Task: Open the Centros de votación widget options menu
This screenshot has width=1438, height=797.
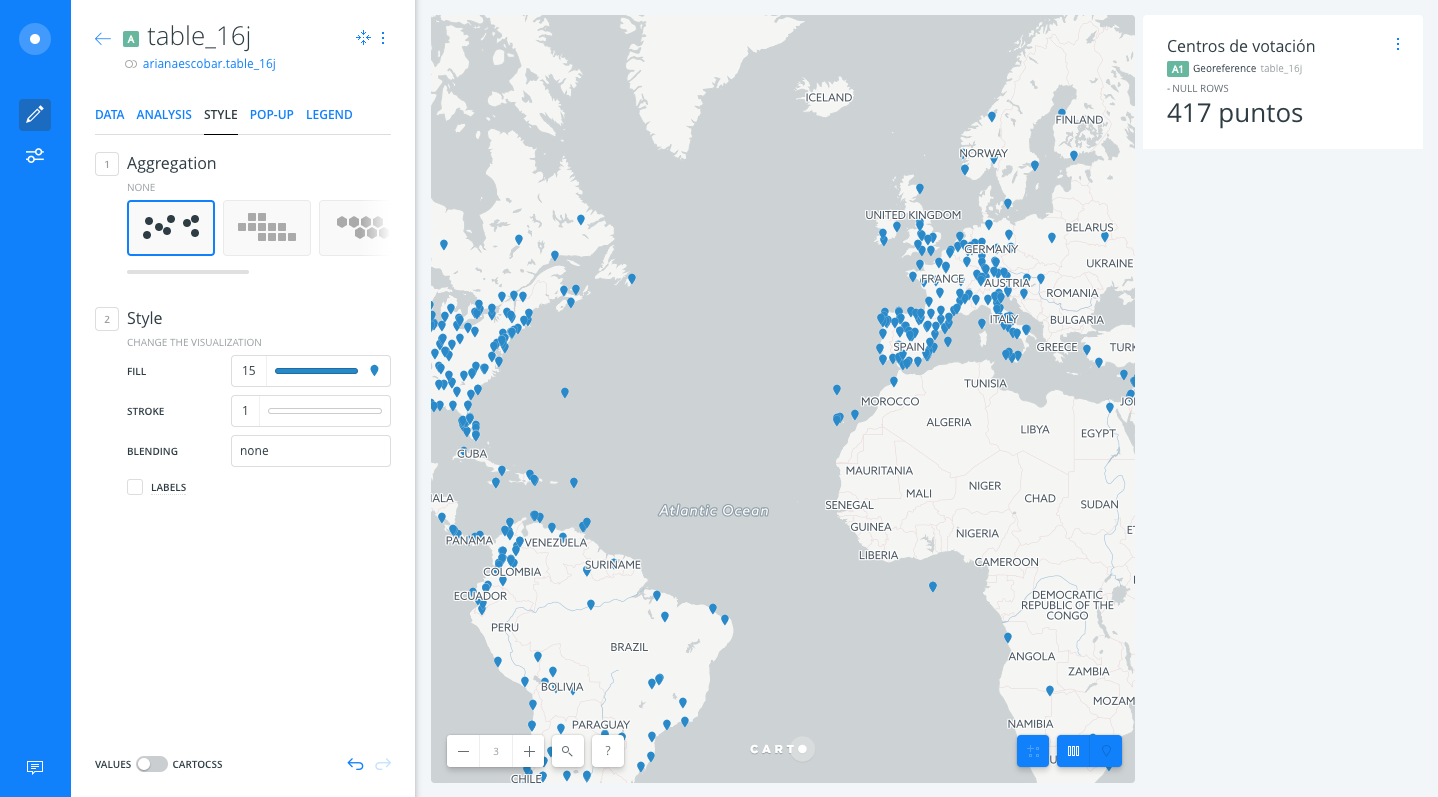Action: 1398,44
